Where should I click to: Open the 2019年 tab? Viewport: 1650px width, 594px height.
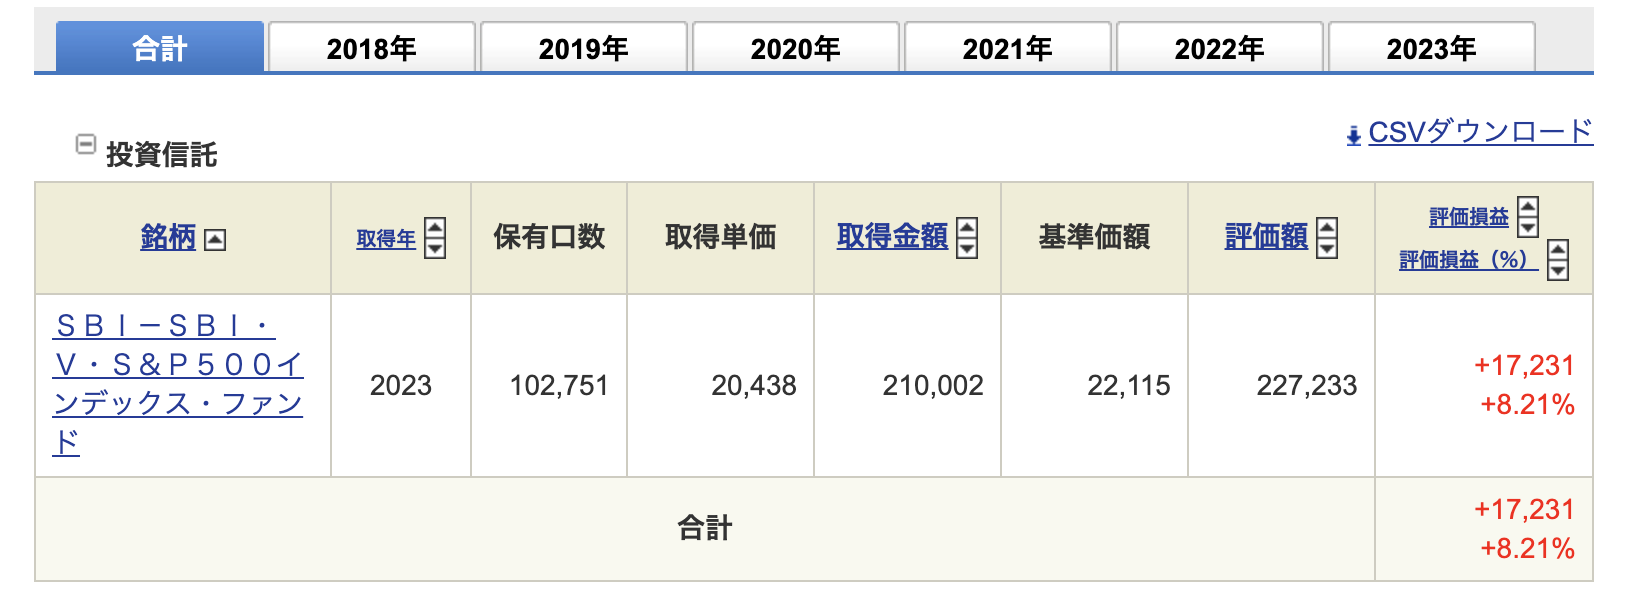(583, 48)
